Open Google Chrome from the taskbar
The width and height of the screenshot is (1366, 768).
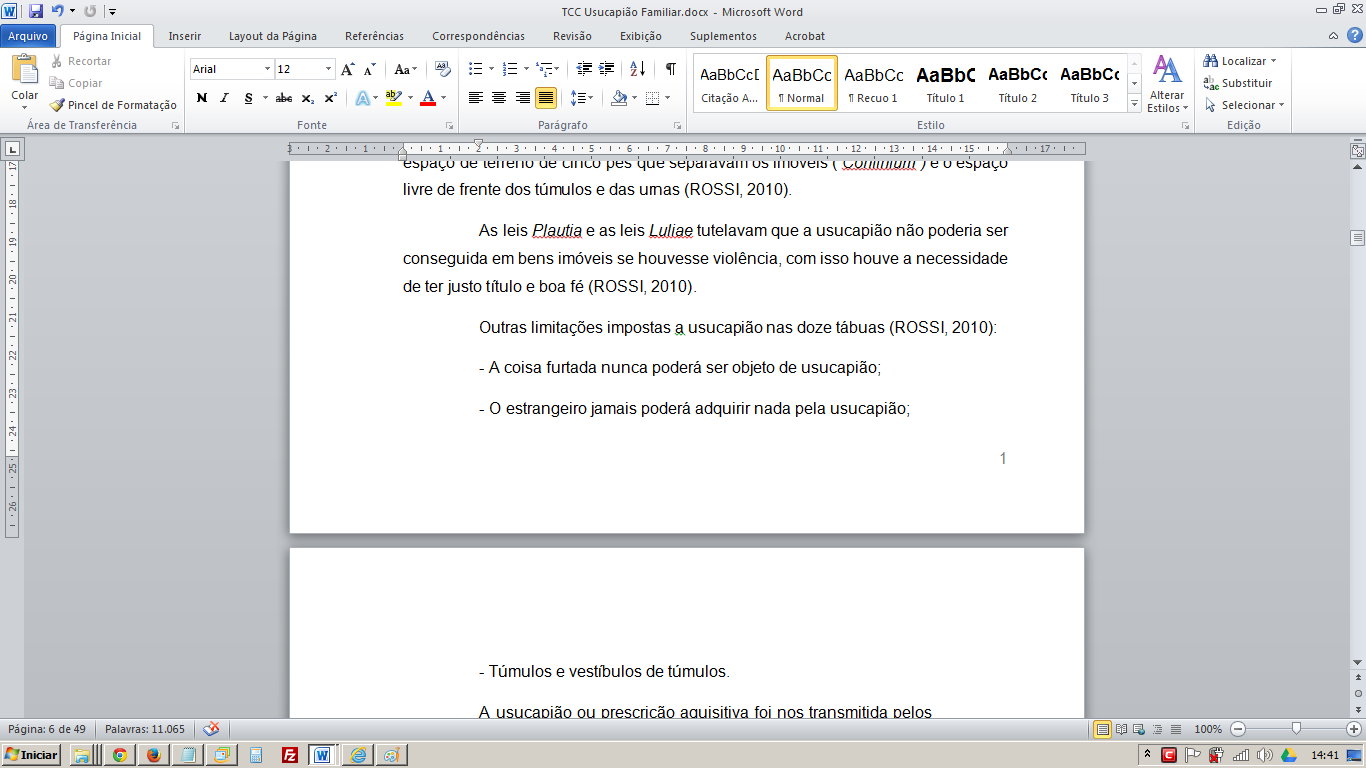[119, 755]
